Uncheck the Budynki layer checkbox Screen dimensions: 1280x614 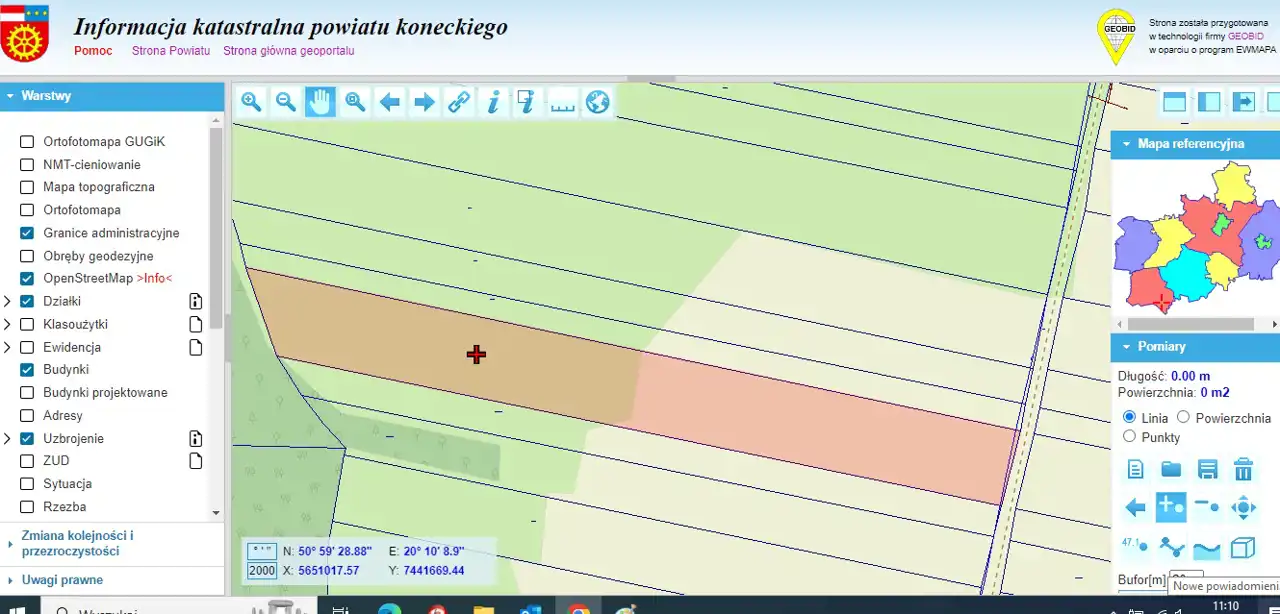click(x=27, y=370)
